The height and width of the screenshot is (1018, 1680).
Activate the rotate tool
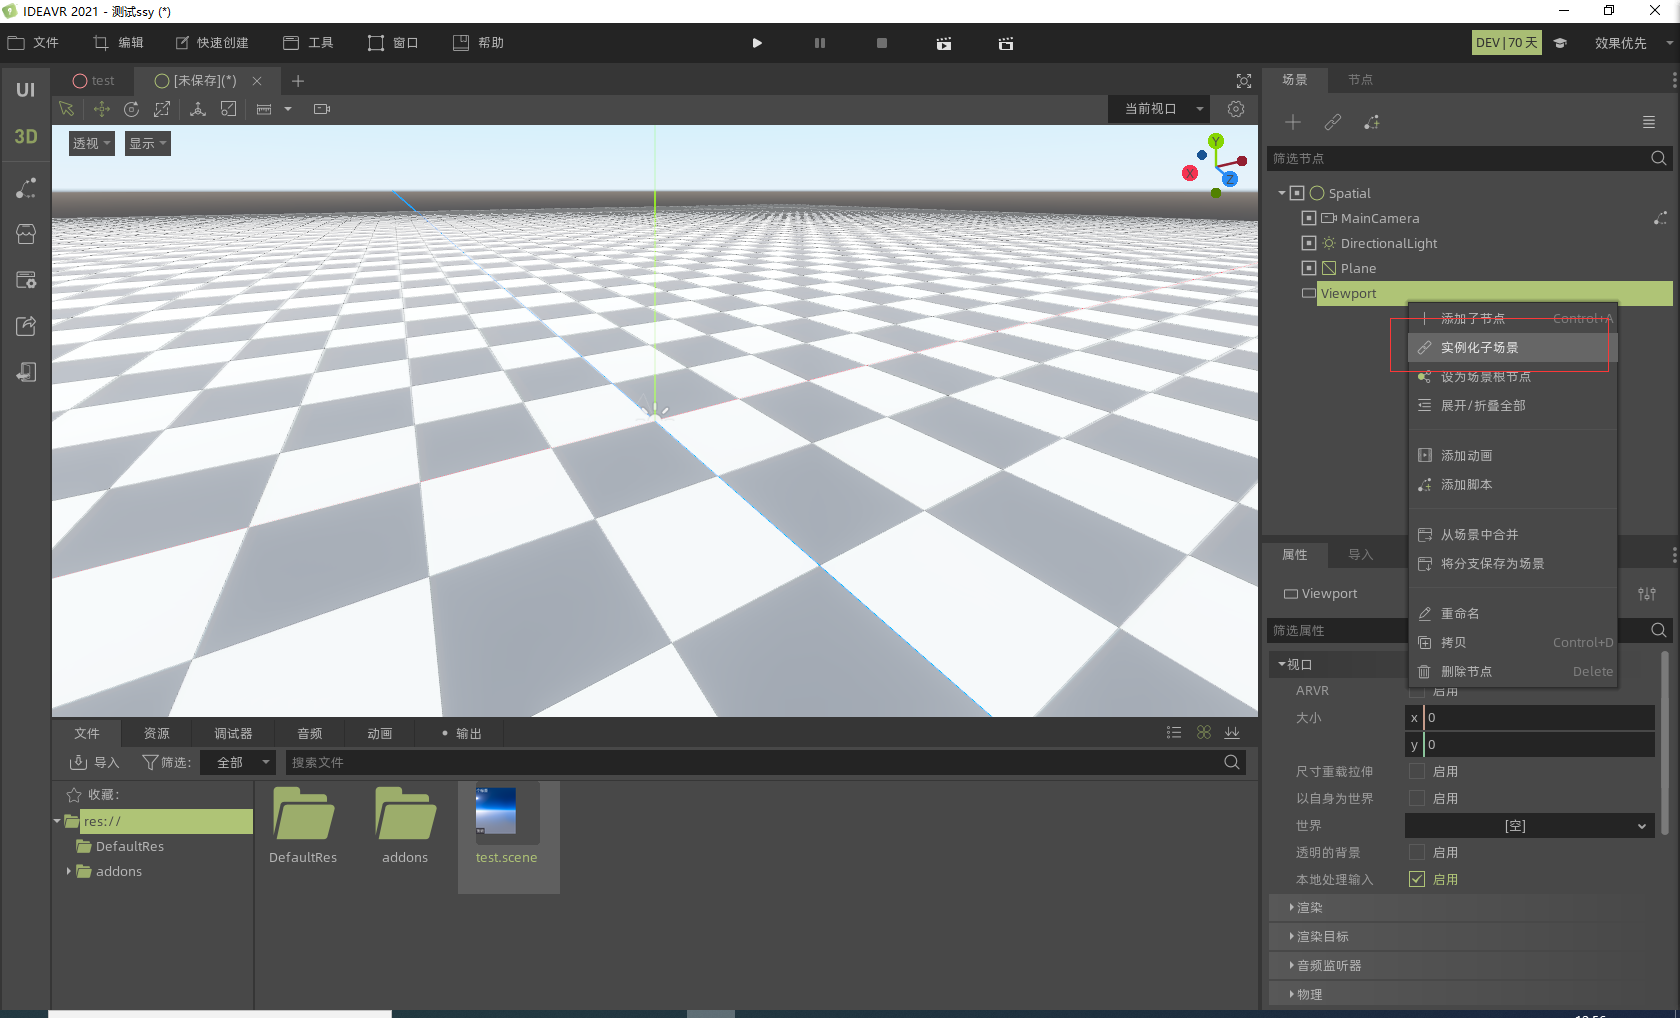tap(131, 109)
